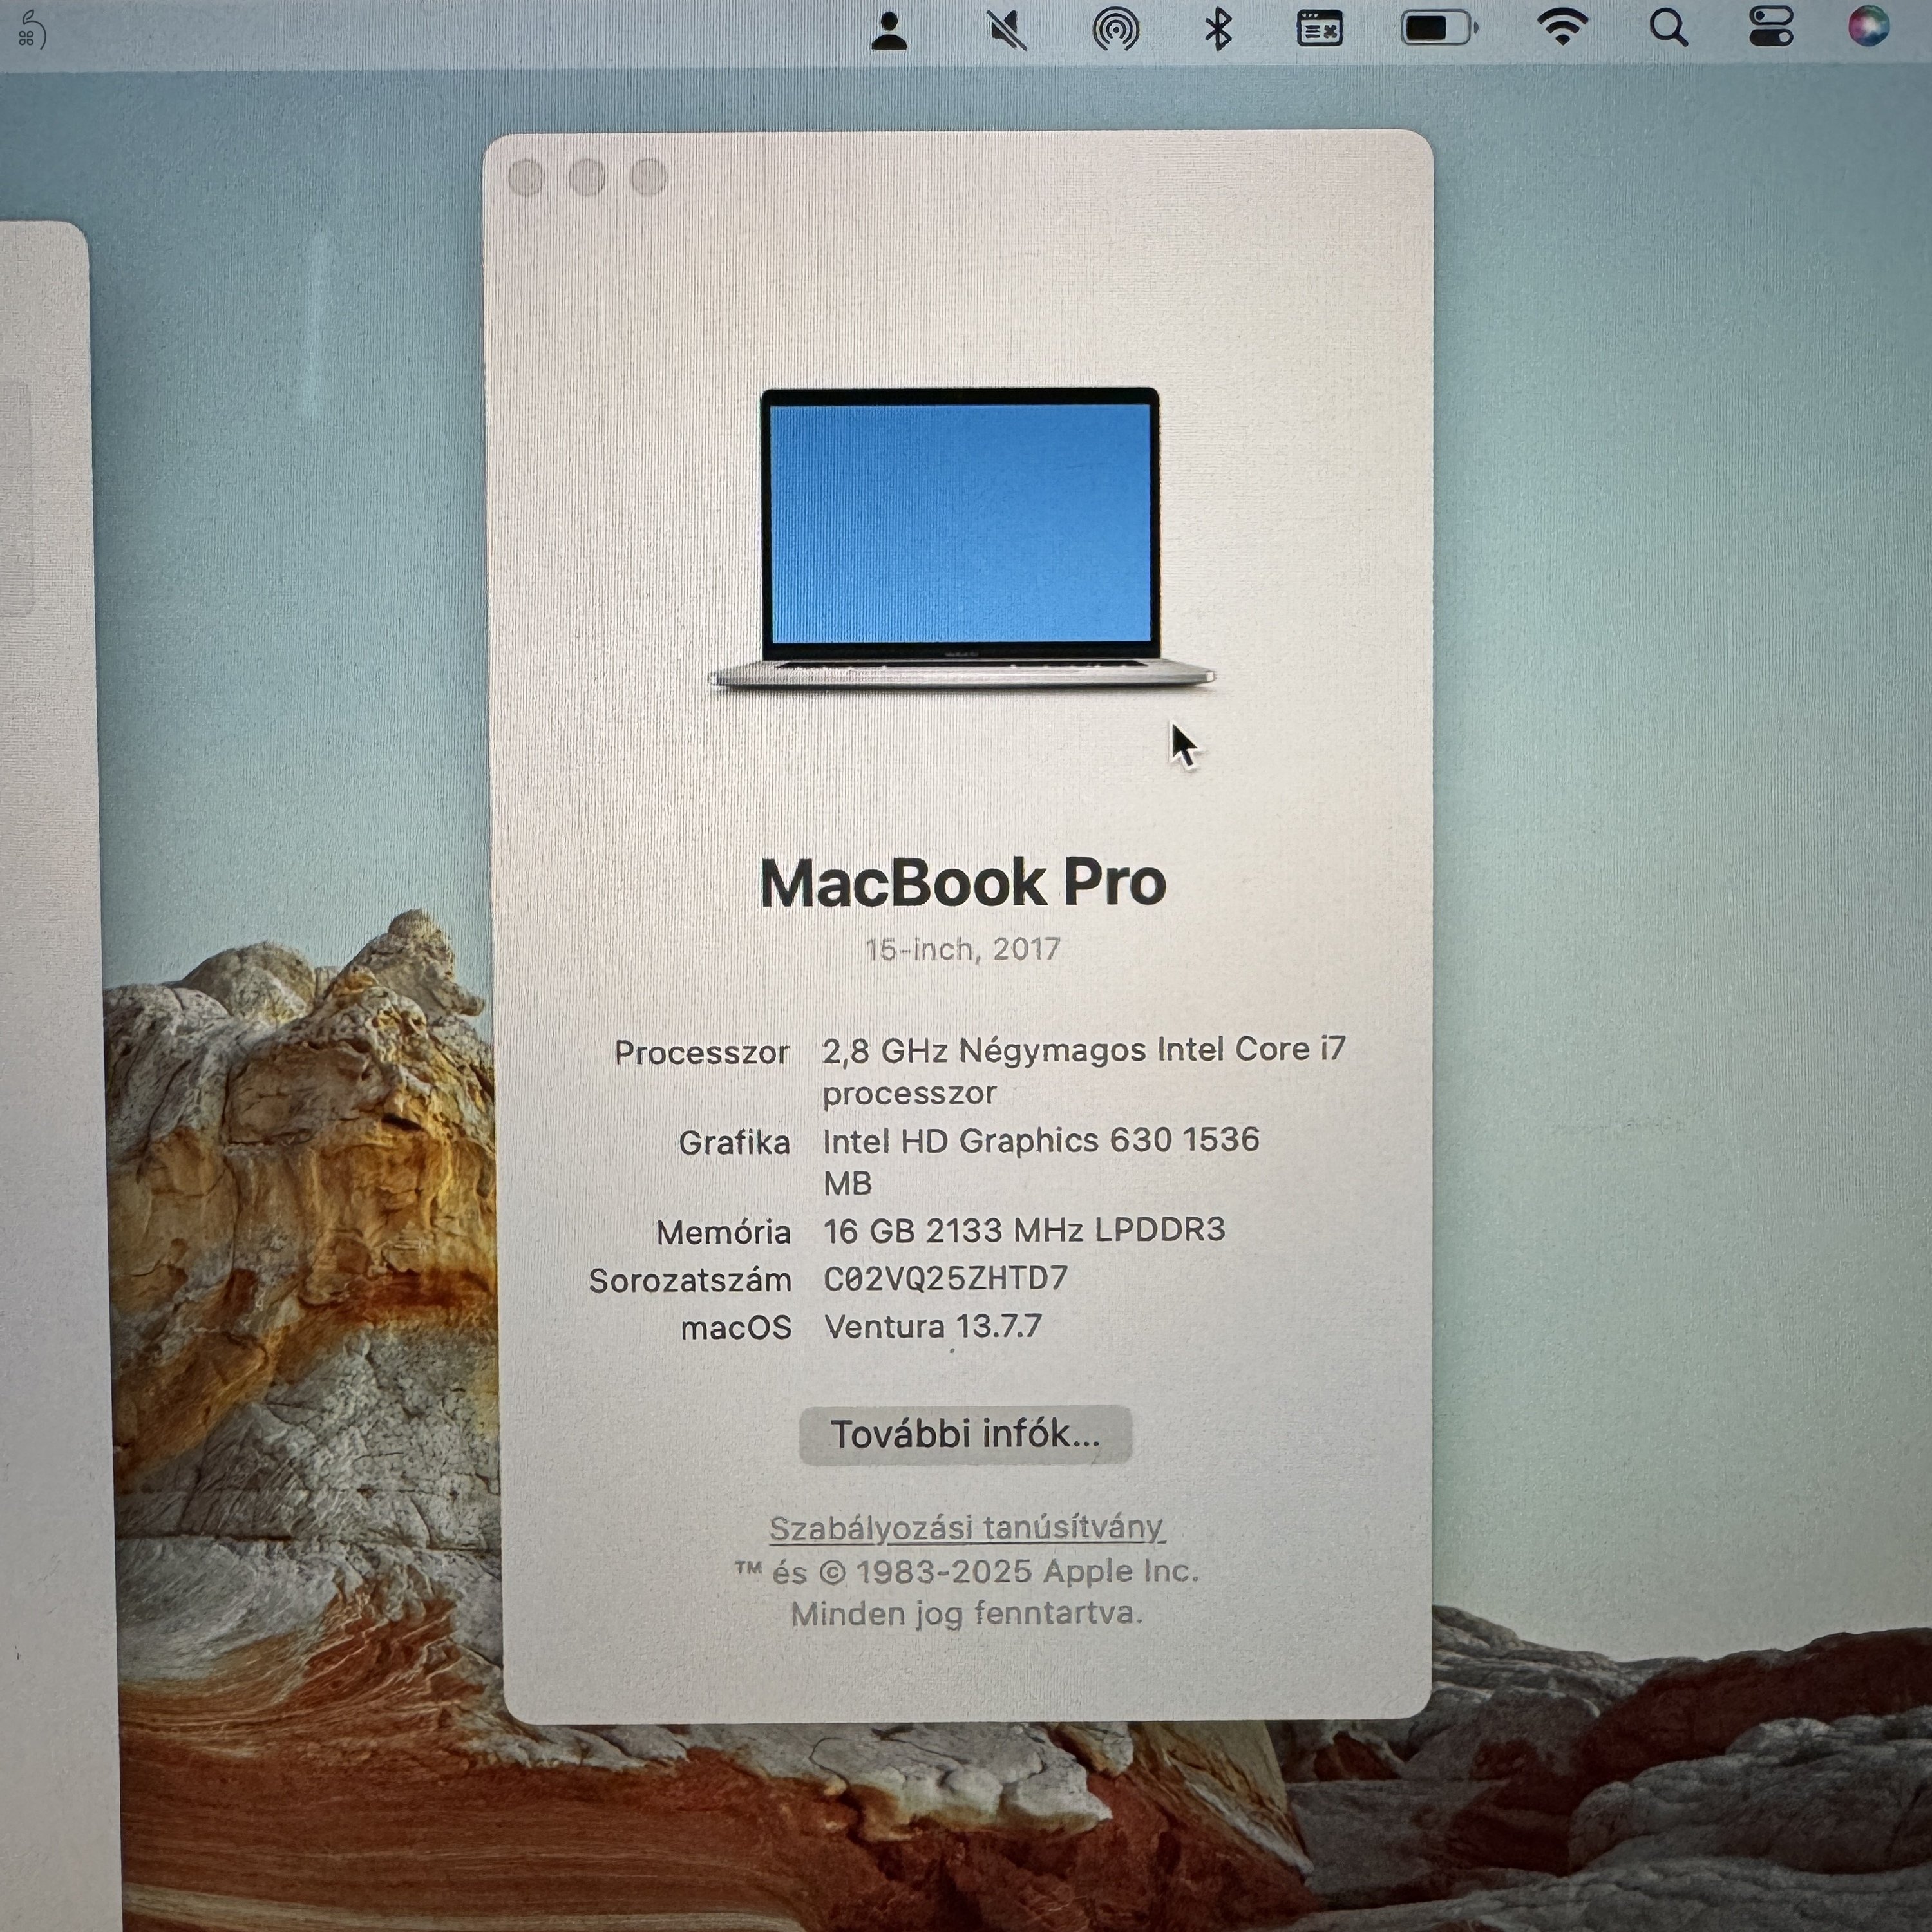Click the Ventura 13.7.7 version text
This screenshot has height=1932, width=1932.
pos(933,1326)
